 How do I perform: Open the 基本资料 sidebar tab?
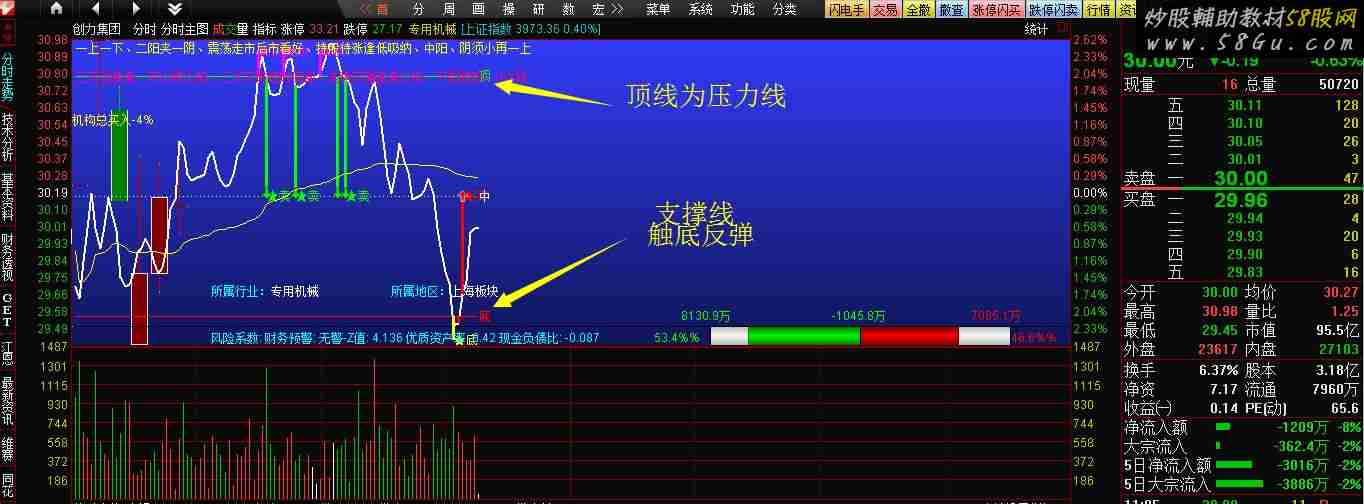coord(7,197)
